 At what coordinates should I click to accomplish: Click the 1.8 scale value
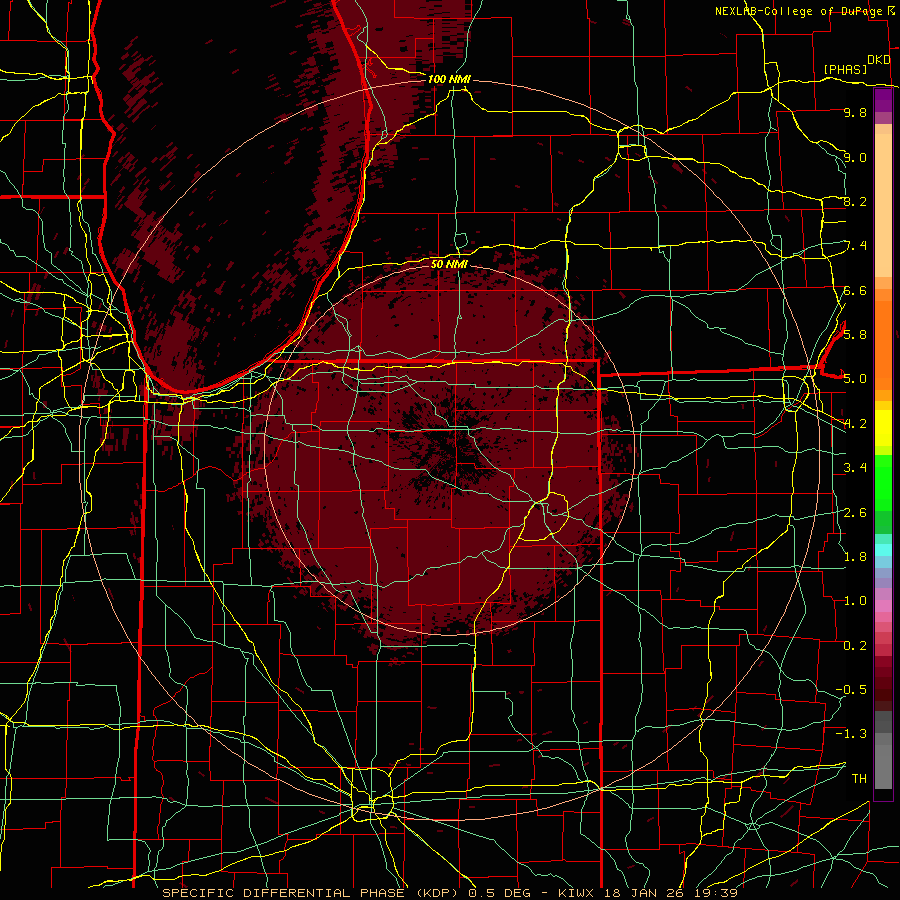855,556
